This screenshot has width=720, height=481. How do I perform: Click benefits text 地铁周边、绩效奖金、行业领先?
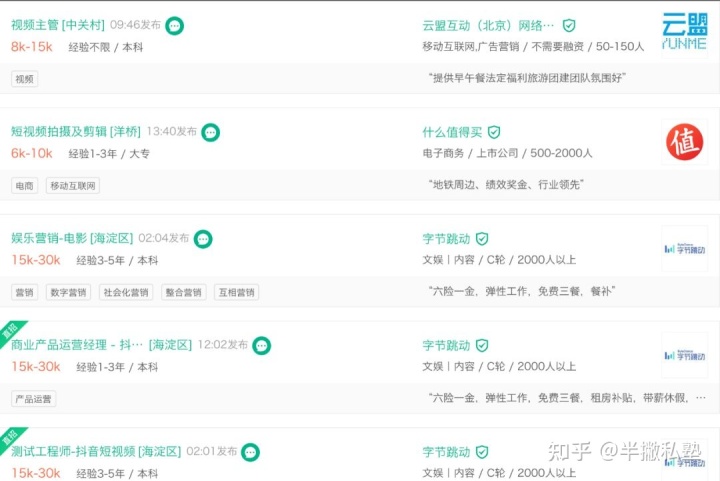click(506, 185)
